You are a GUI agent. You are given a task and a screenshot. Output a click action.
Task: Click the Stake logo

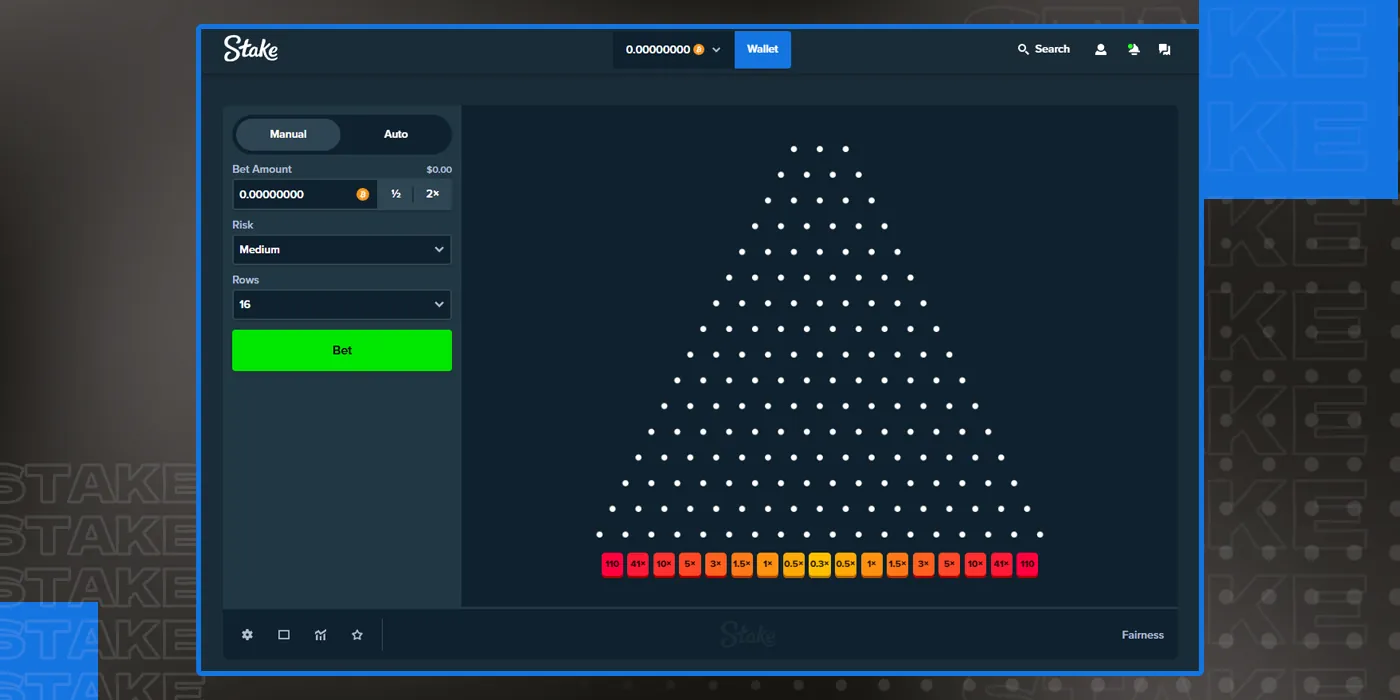[251, 48]
